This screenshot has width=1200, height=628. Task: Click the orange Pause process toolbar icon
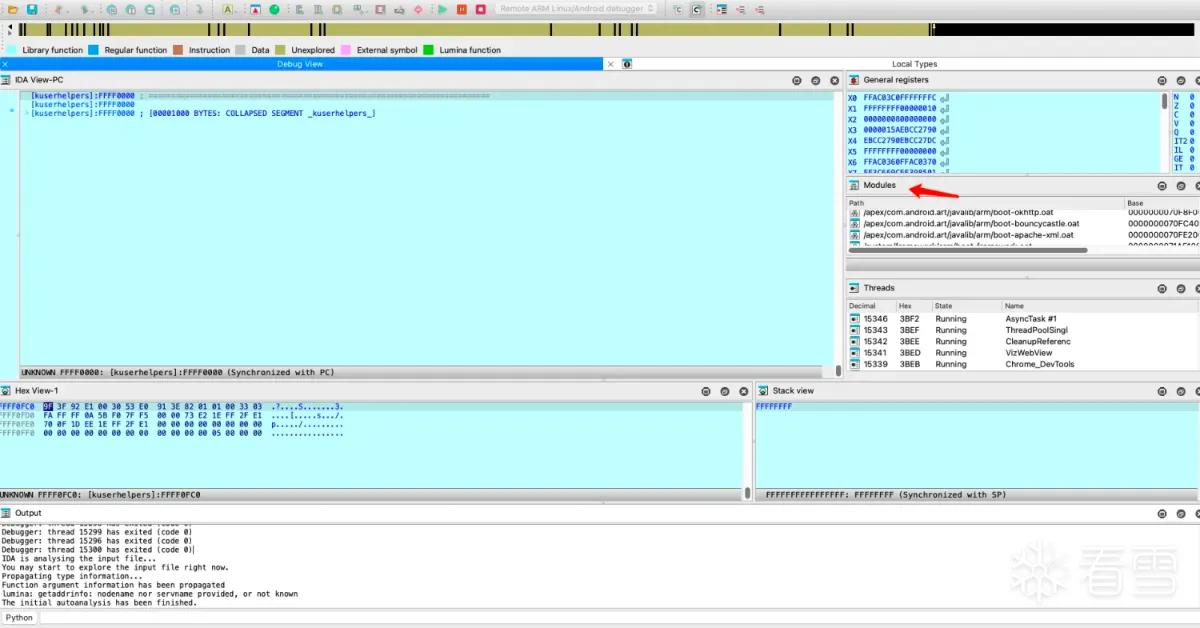(x=461, y=9)
